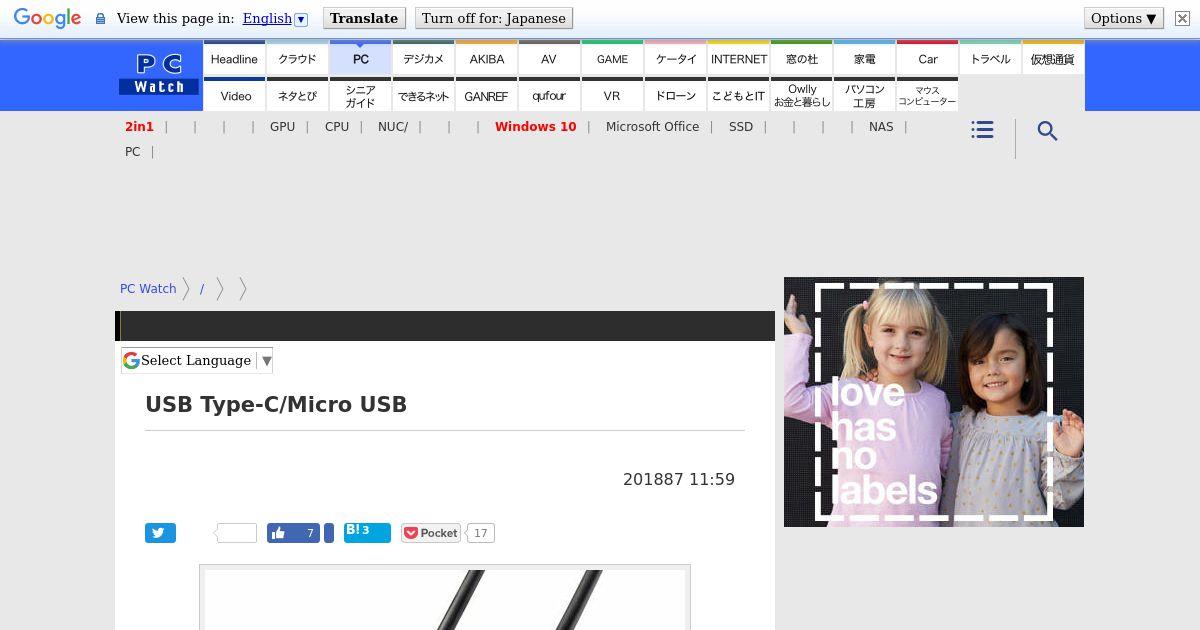The height and width of the screenshot is (630, 1200).
Task: Click Turn off for: Japanese button
Action: tap(494, 18)
